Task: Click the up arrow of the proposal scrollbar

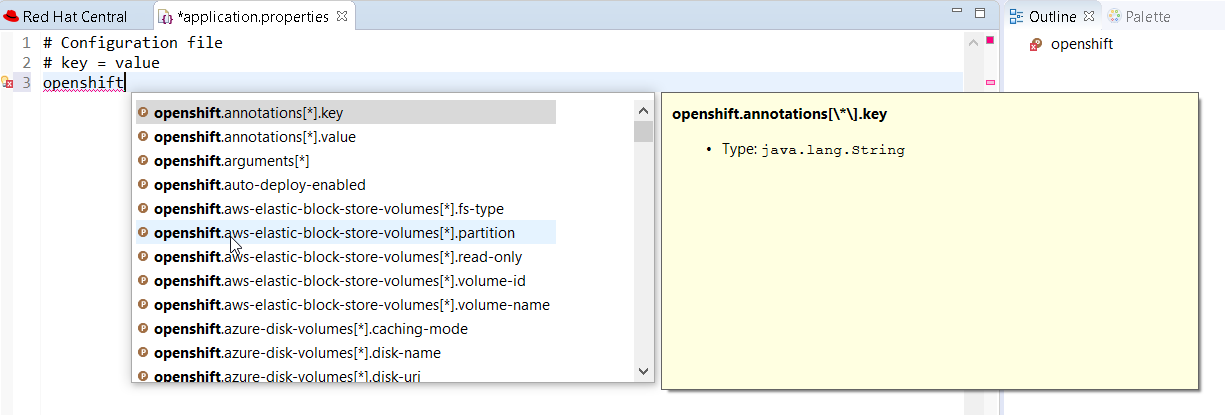Action: pyautogui.click(x=643, y=110)
